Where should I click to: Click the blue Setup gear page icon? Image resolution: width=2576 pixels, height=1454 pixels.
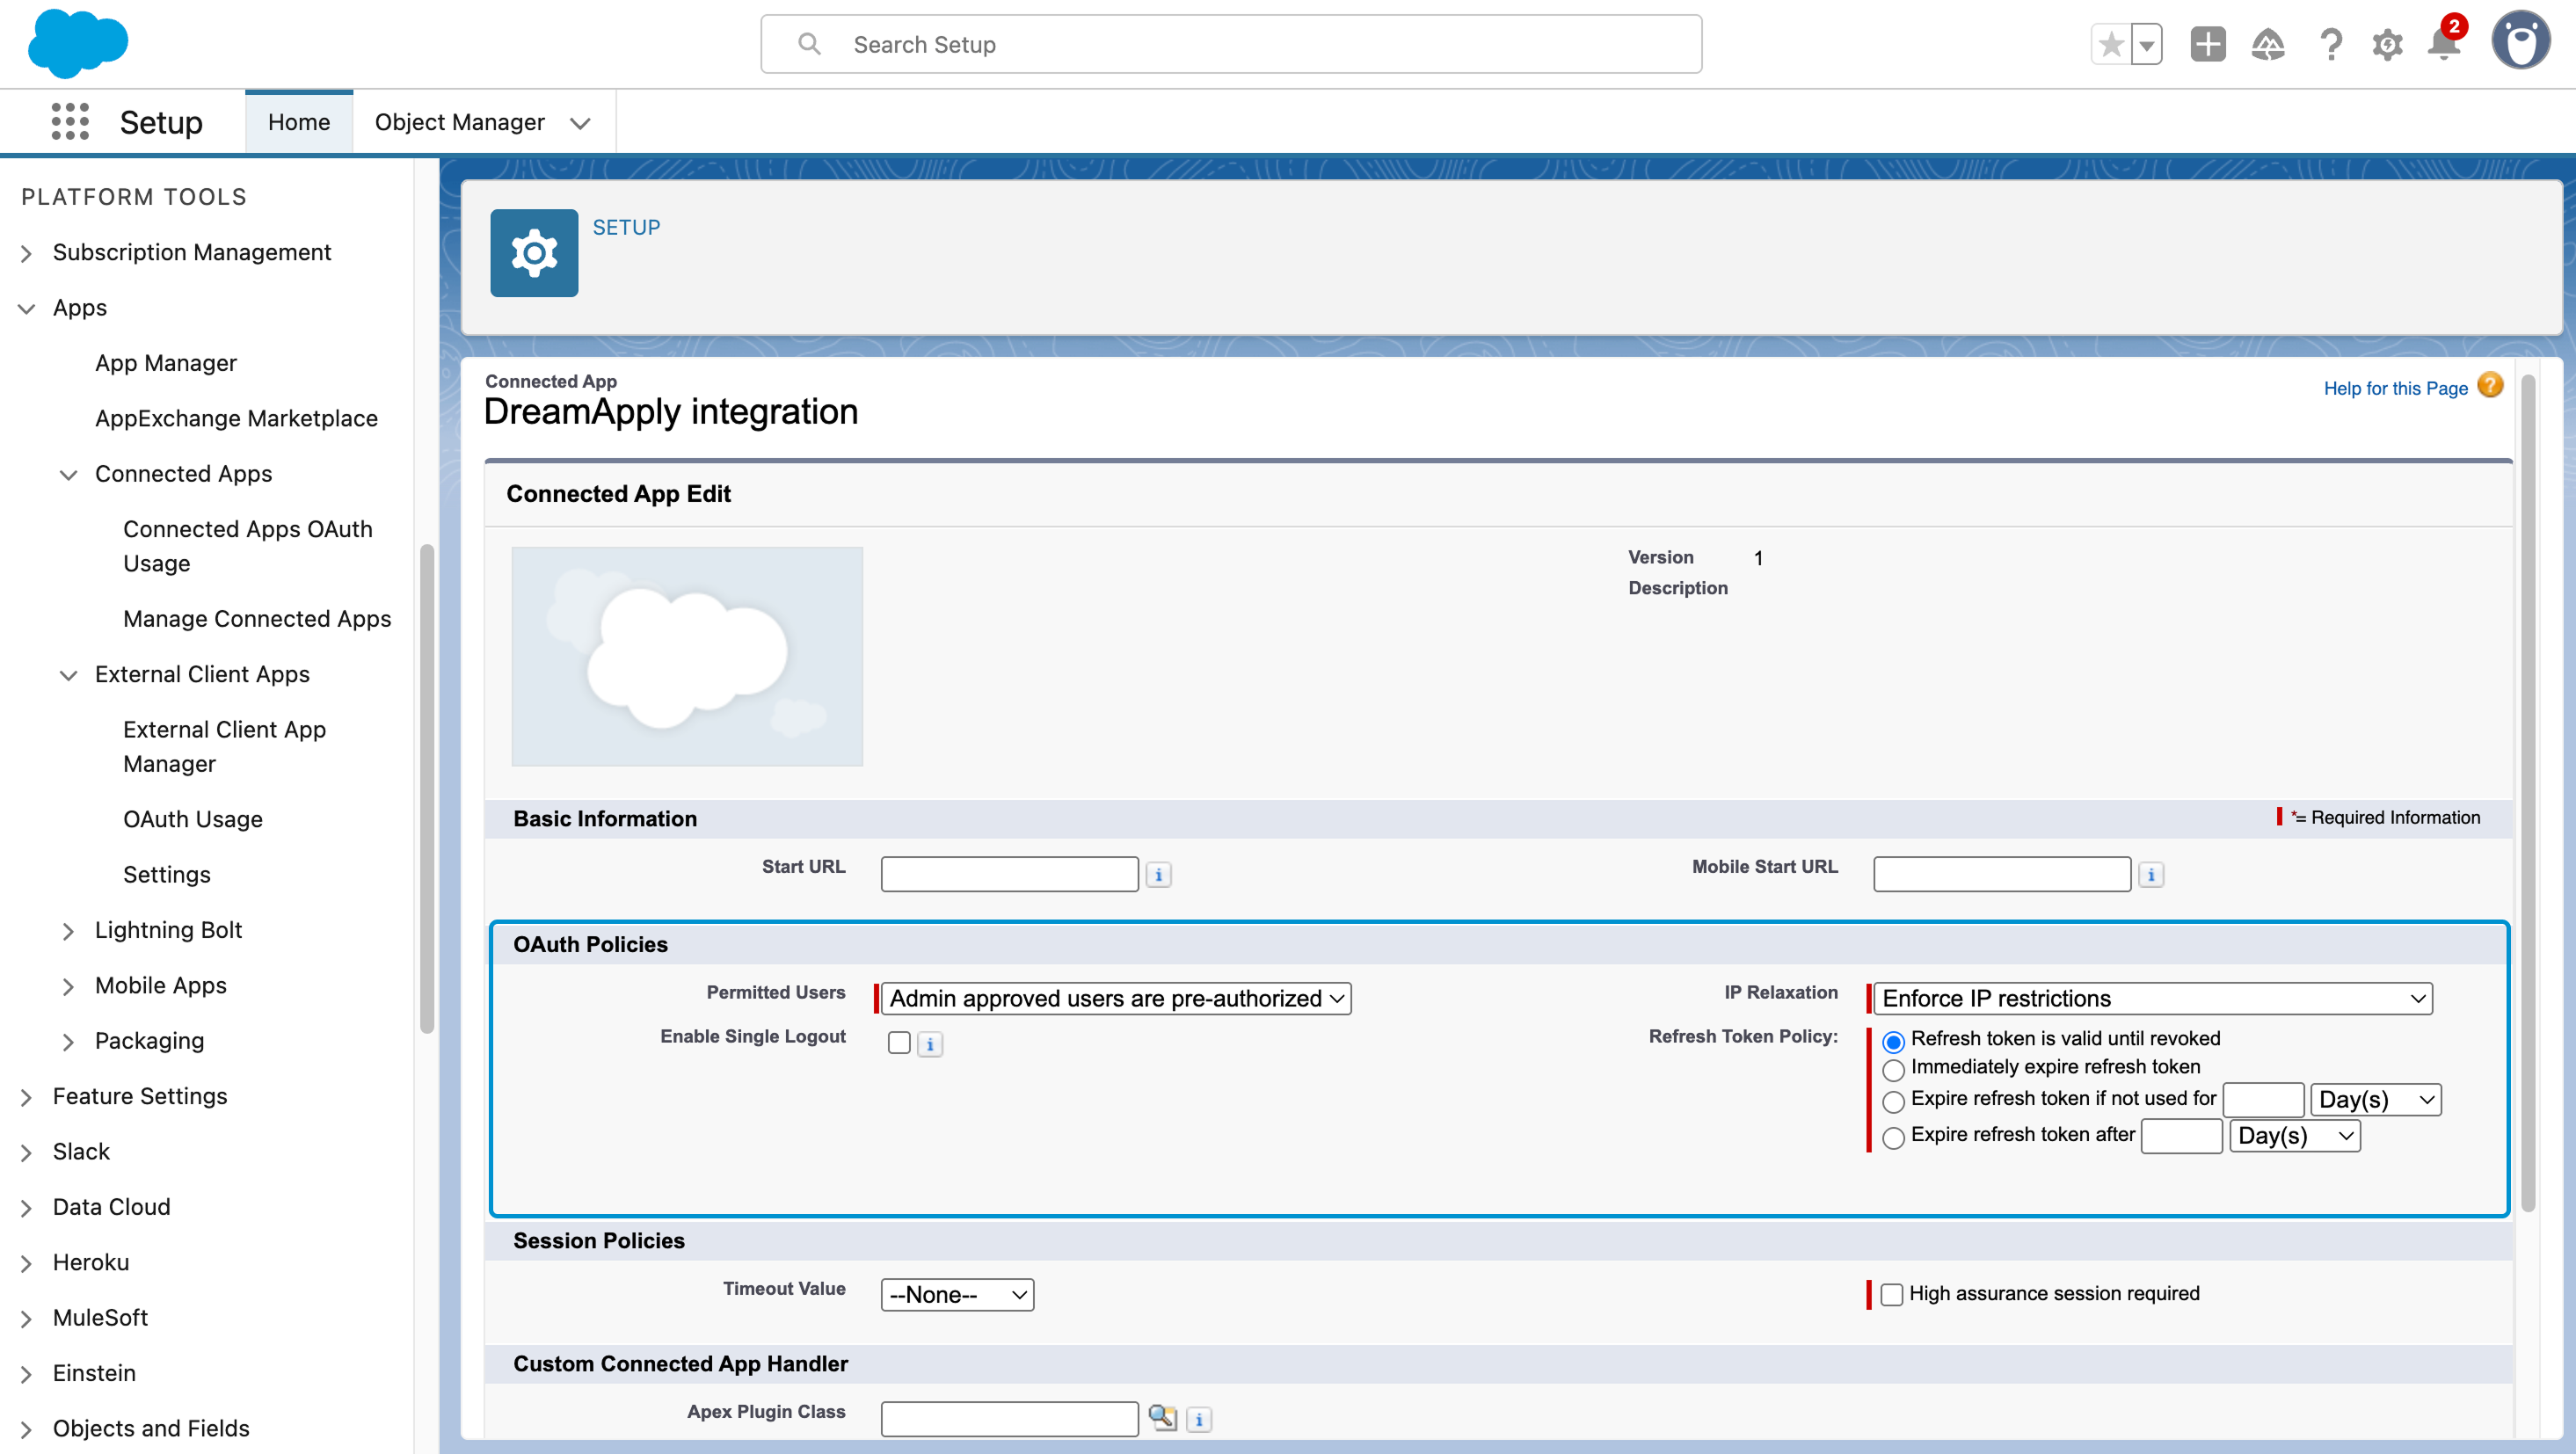click(534, 253)
